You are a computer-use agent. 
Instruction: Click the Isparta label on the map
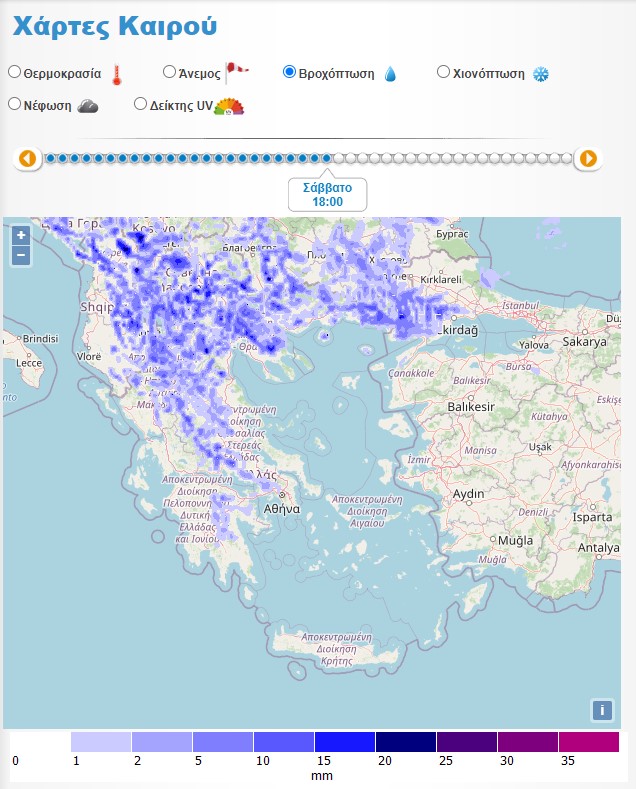tap(592, 517)
